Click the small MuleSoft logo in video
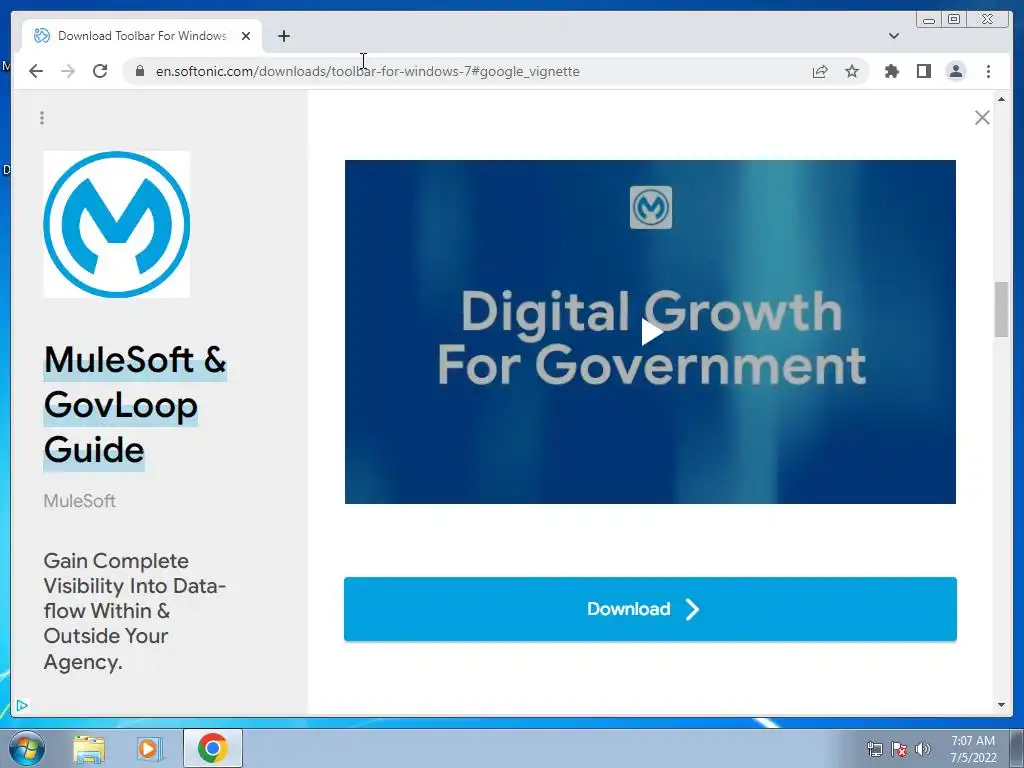The height and width of the screenshot is (768, 1024). 650,208
